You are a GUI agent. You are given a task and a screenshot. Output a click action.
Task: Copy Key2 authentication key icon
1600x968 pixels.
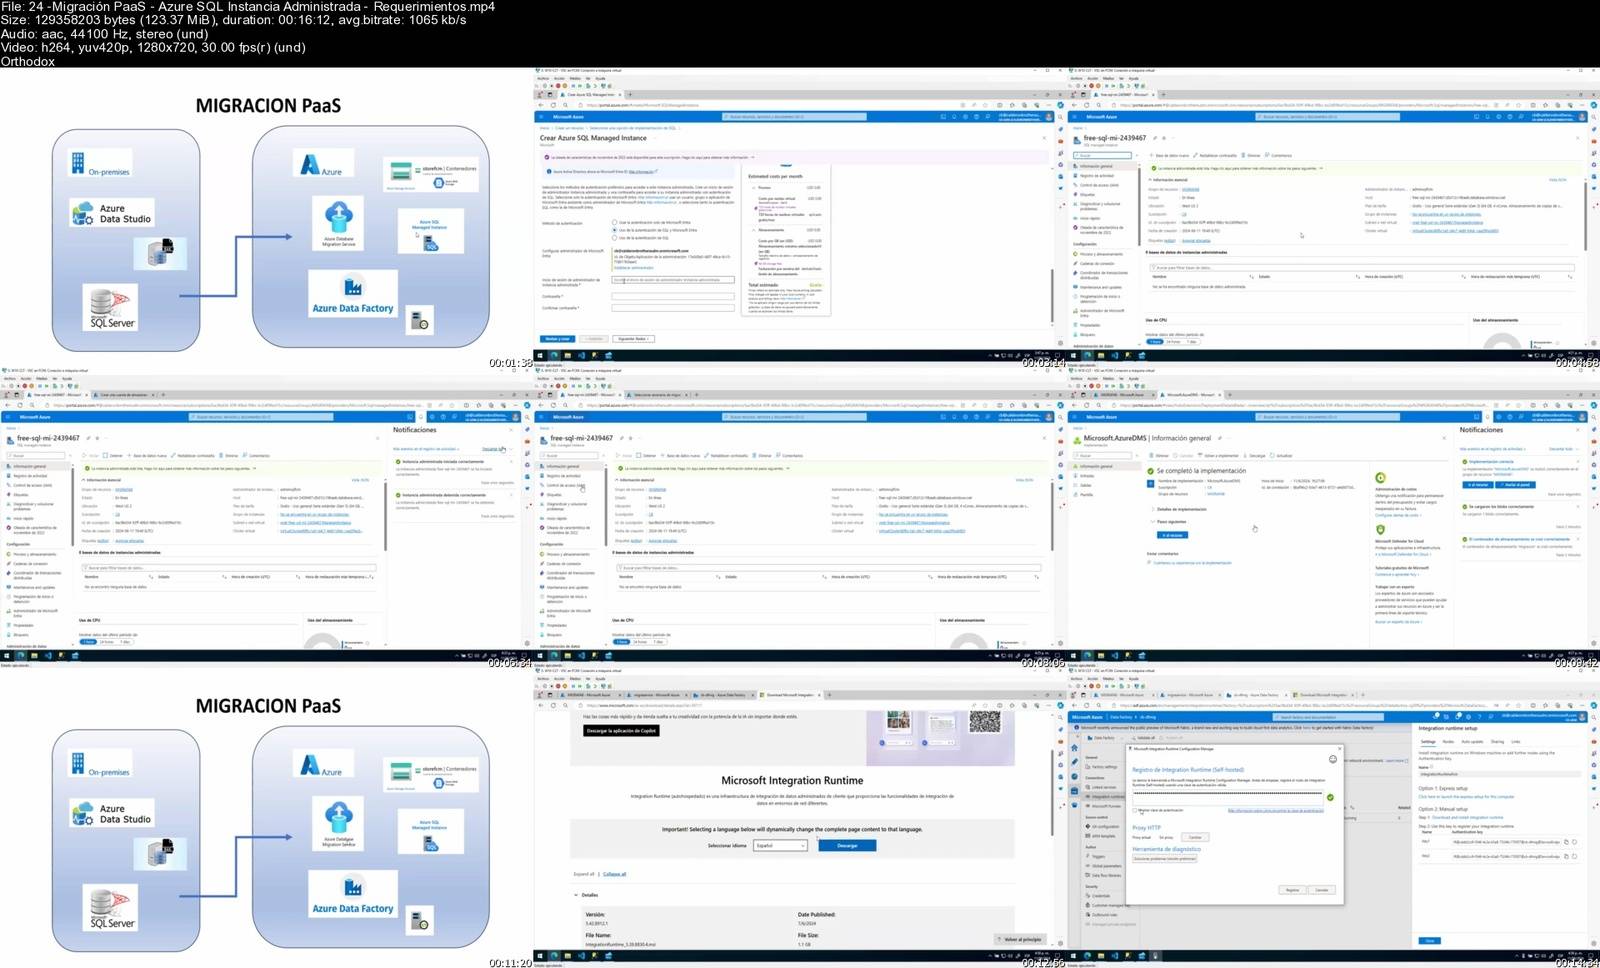tap(1566, 856)
